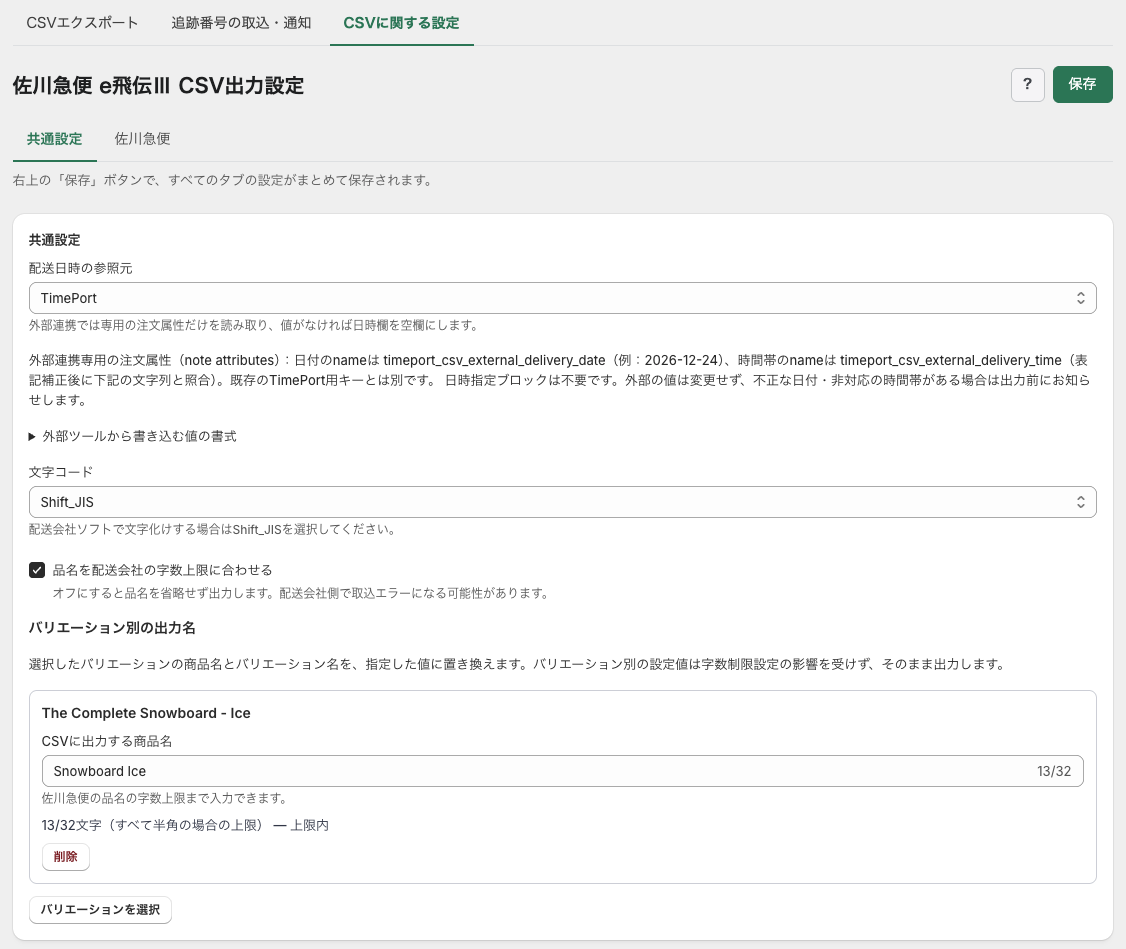Open the CSVエクスポート tab
This screenshot has height=949, width=1126.
click(83, 23)
